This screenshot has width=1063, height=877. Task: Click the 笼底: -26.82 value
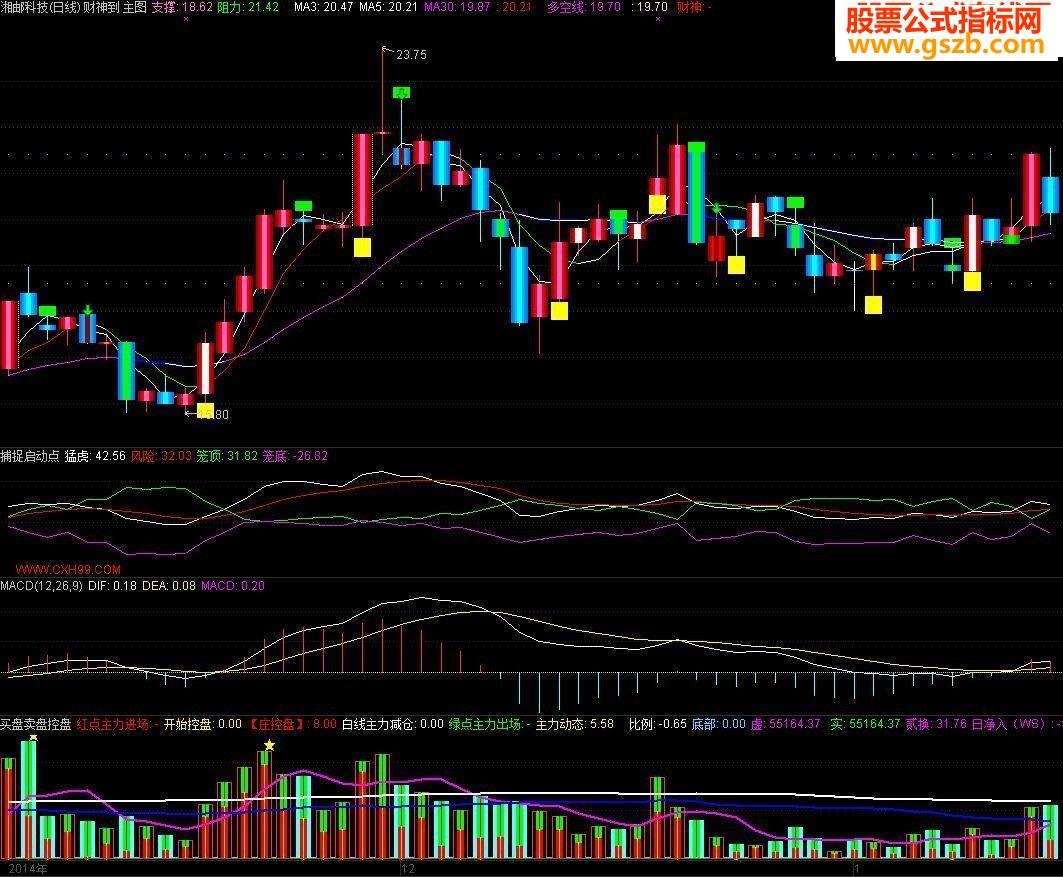(295, 456)
